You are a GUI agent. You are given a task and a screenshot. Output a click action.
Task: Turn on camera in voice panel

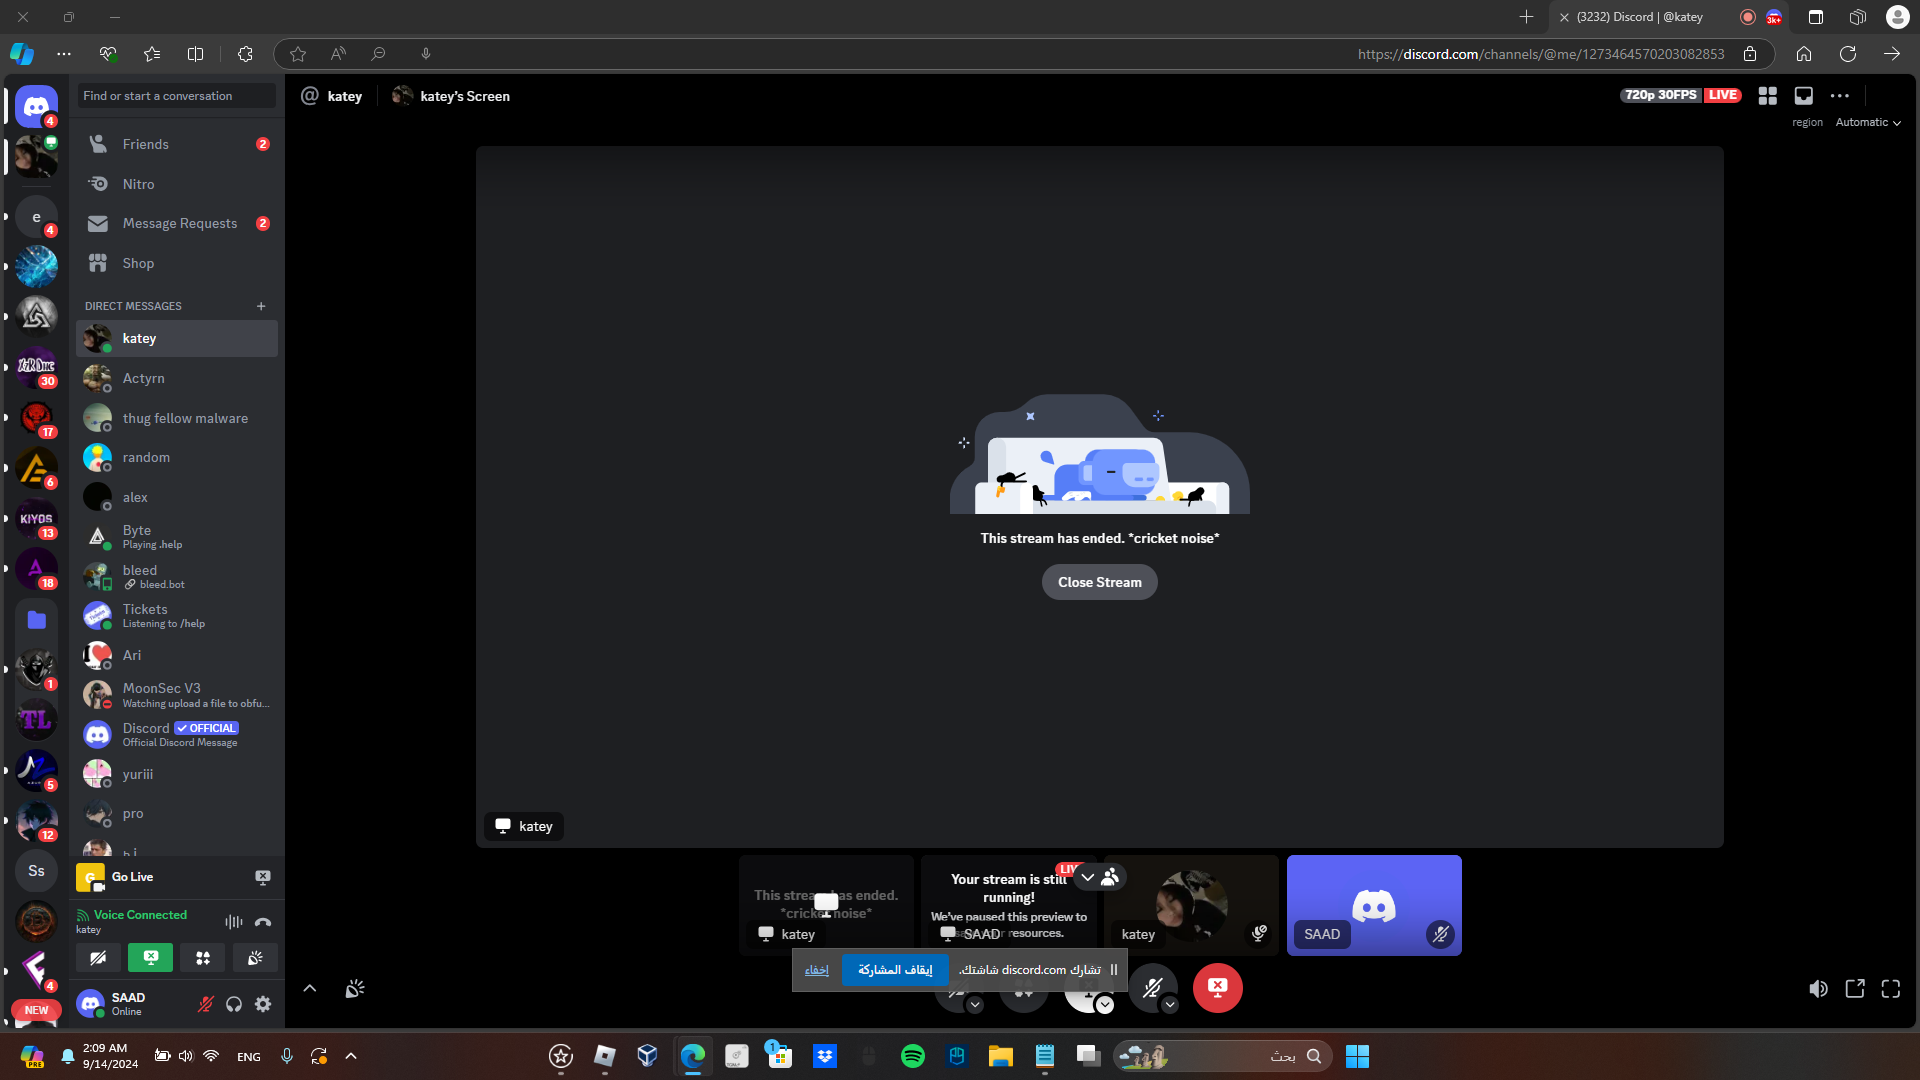[x=98, y=958]
